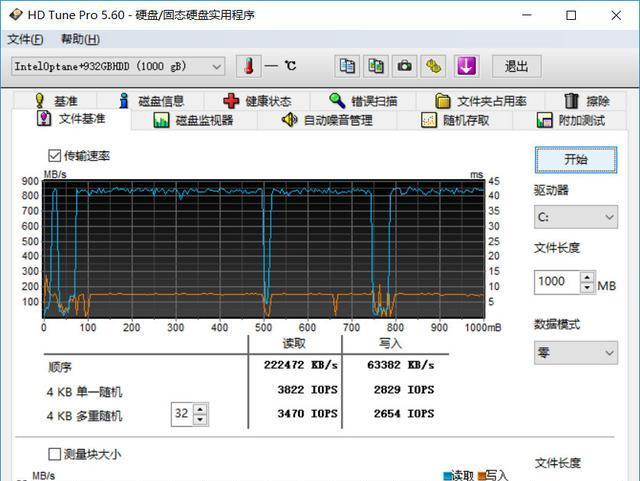
Task: Click the 2829 IOPS write value
Action: coord(404,390)
